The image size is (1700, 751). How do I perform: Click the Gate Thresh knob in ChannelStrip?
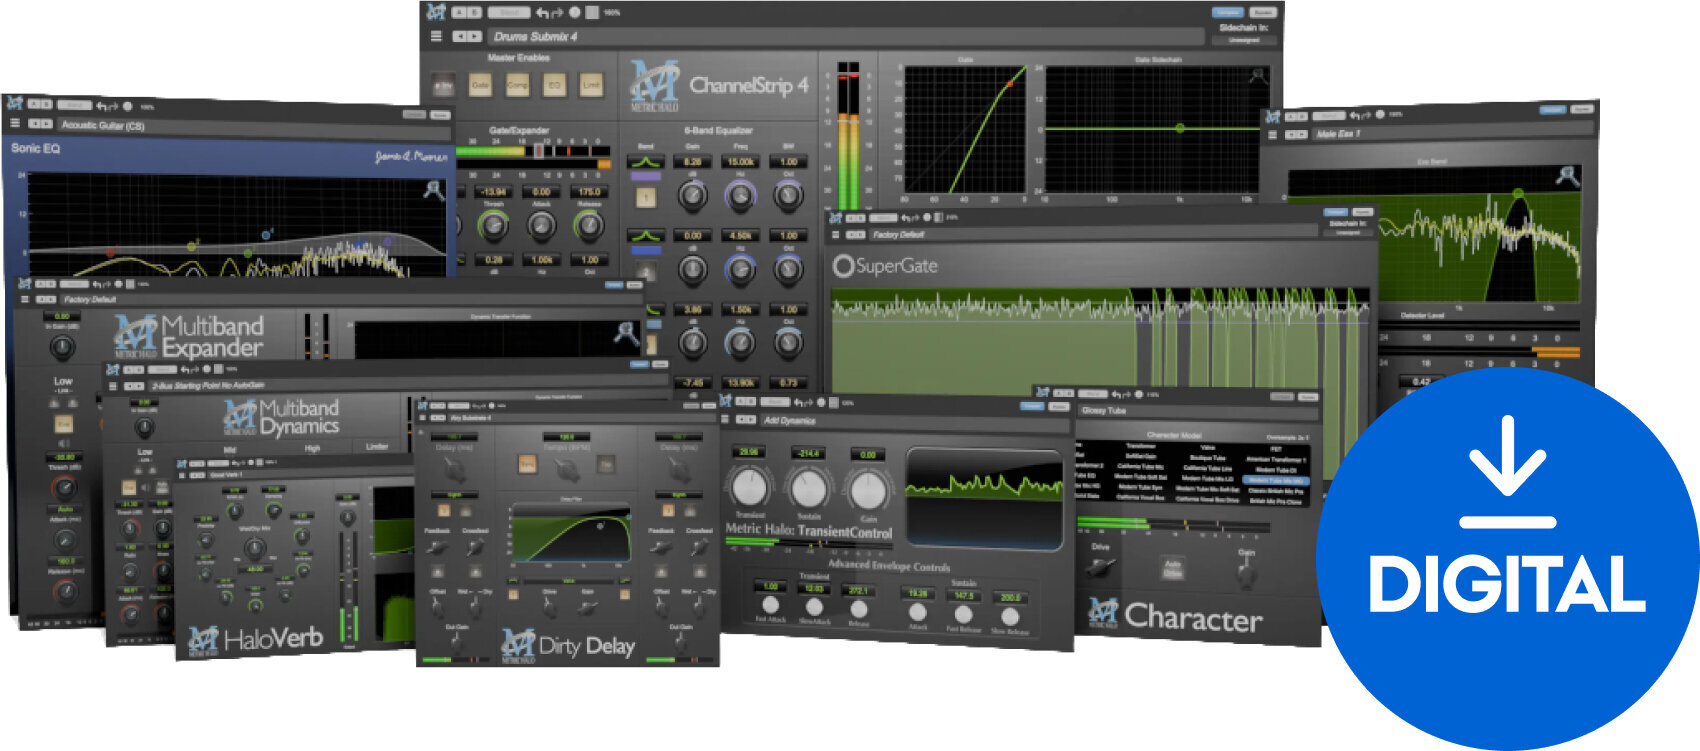coord(493,227)
